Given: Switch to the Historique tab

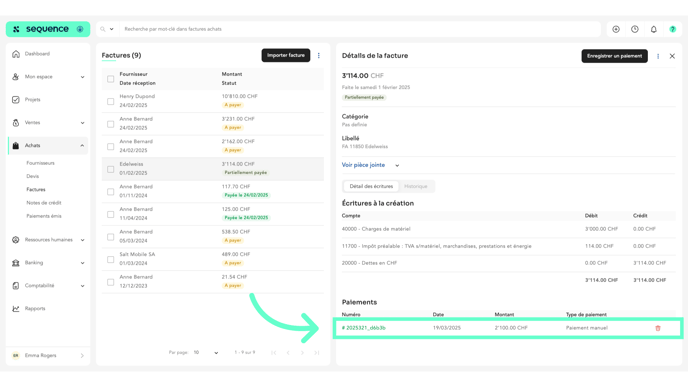Looking at the screenshot, I should point(416,186).
